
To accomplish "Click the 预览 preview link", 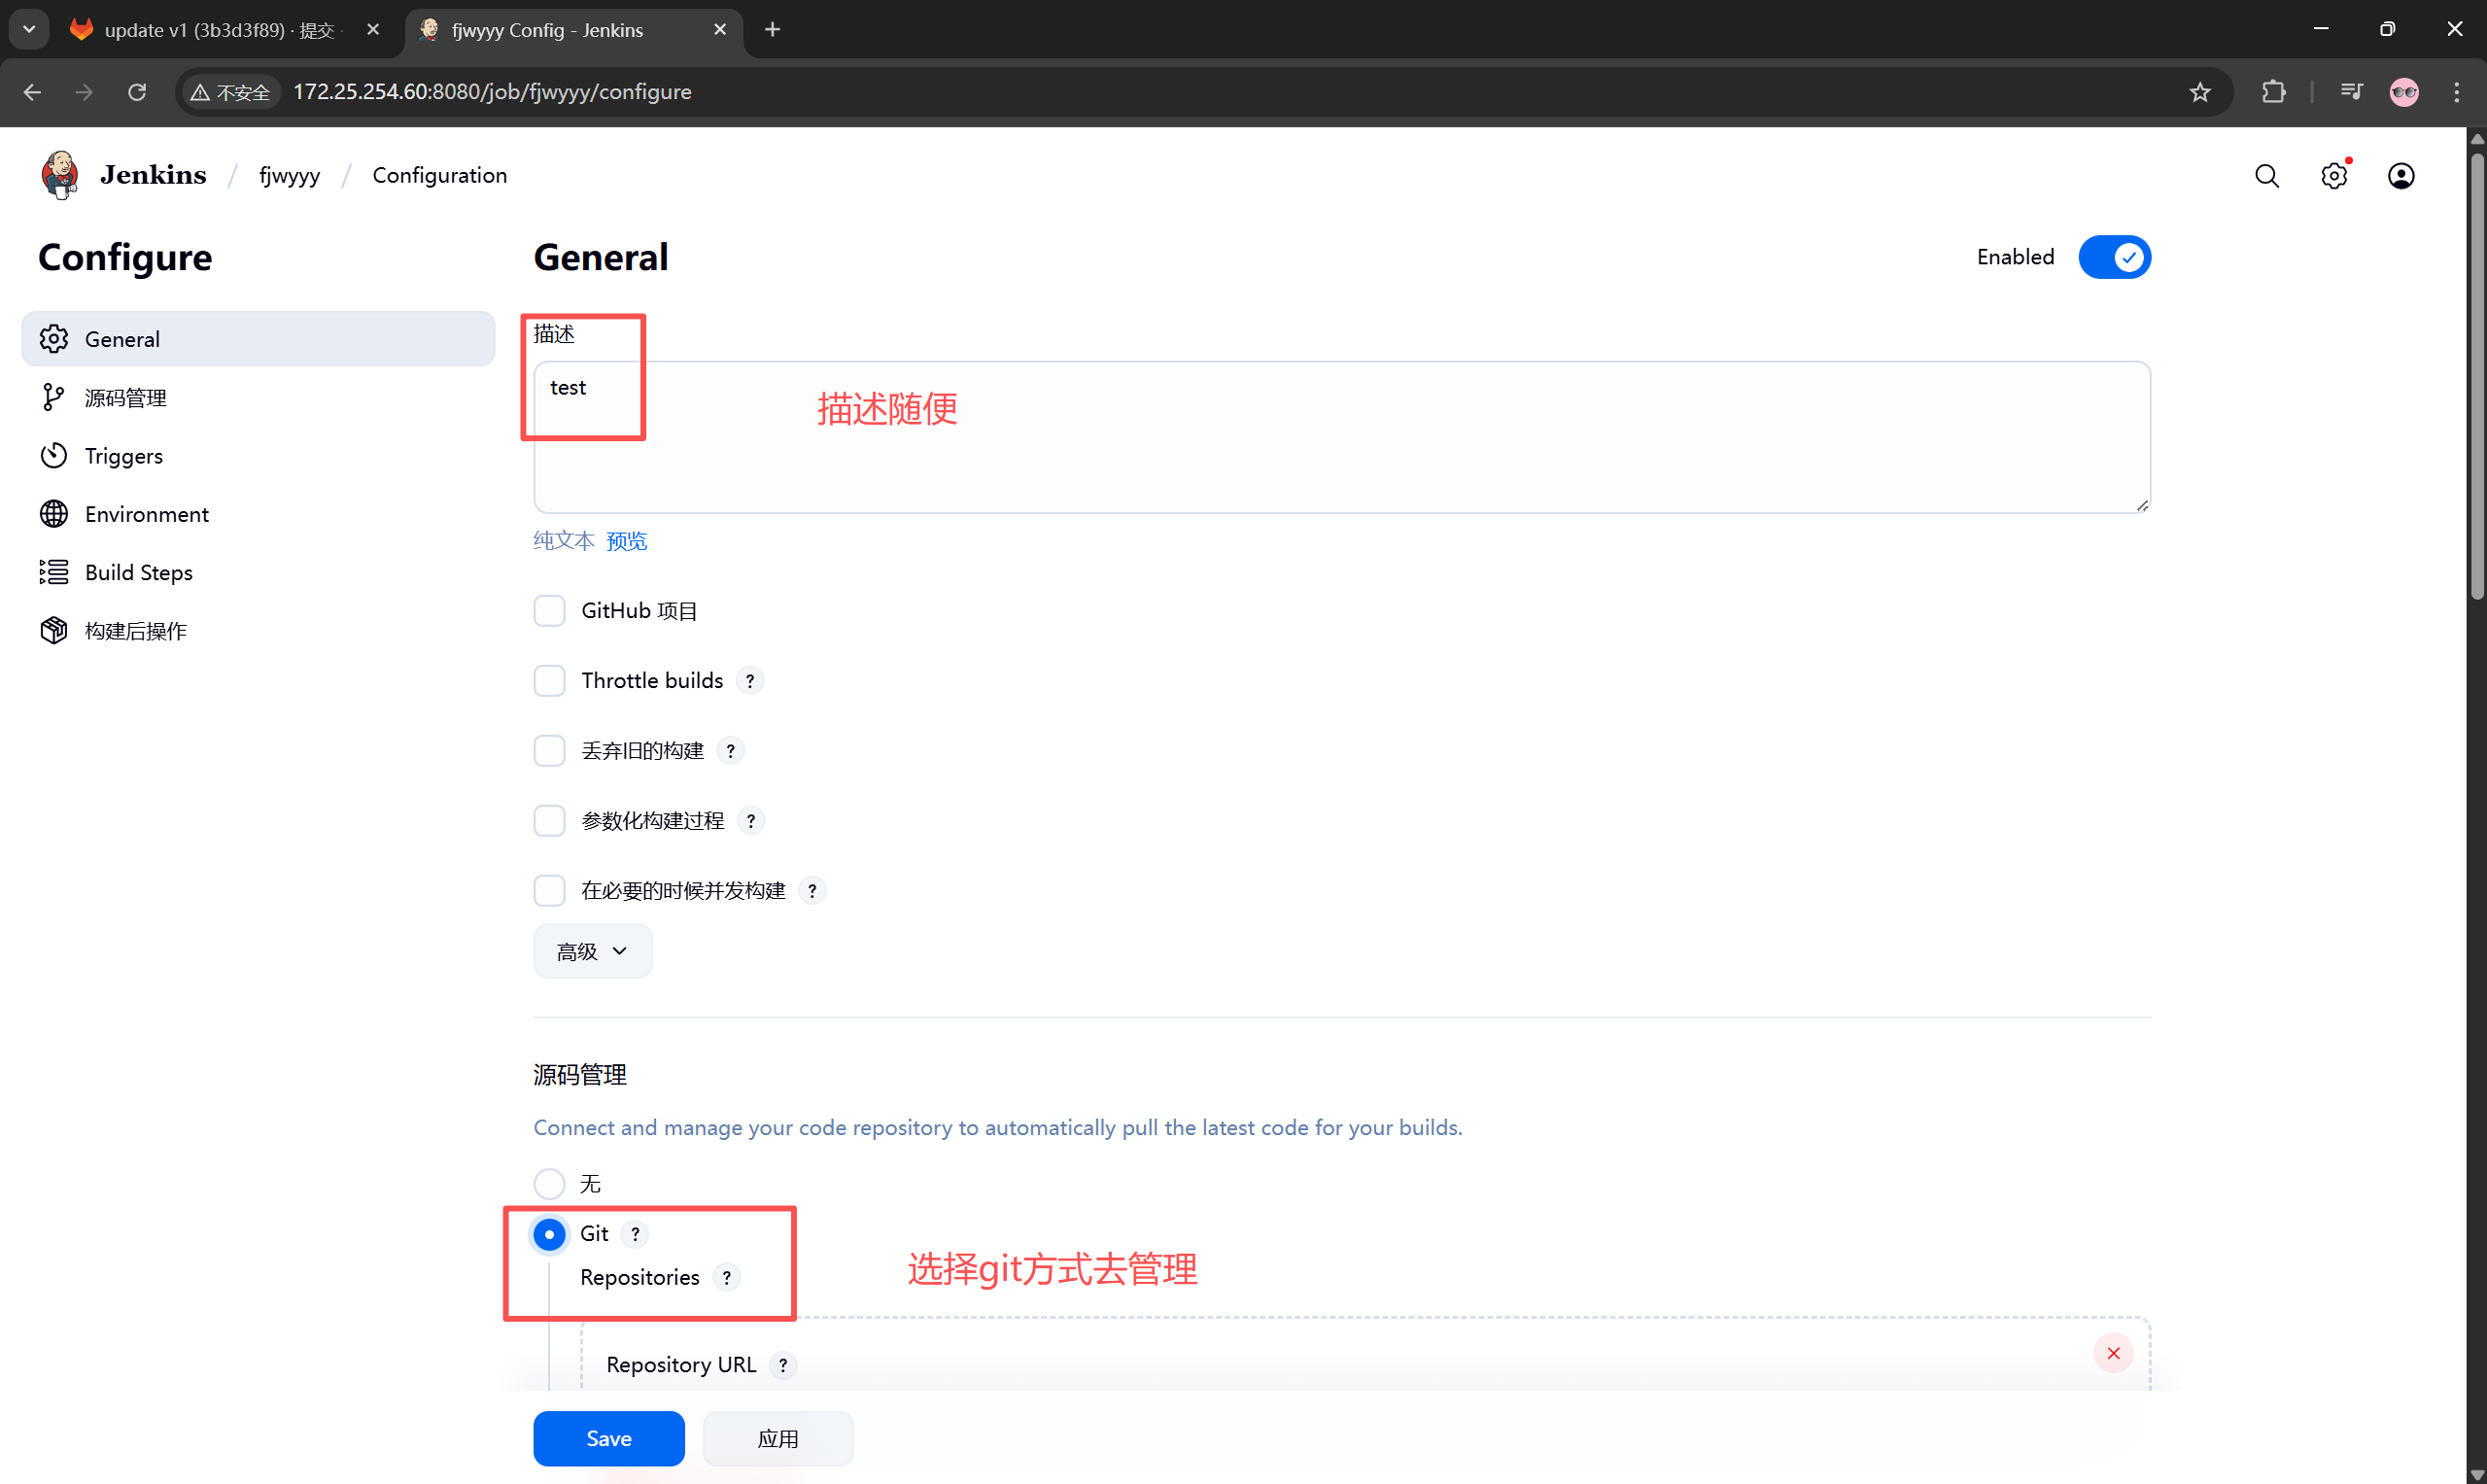I will [x=626, y=541].
